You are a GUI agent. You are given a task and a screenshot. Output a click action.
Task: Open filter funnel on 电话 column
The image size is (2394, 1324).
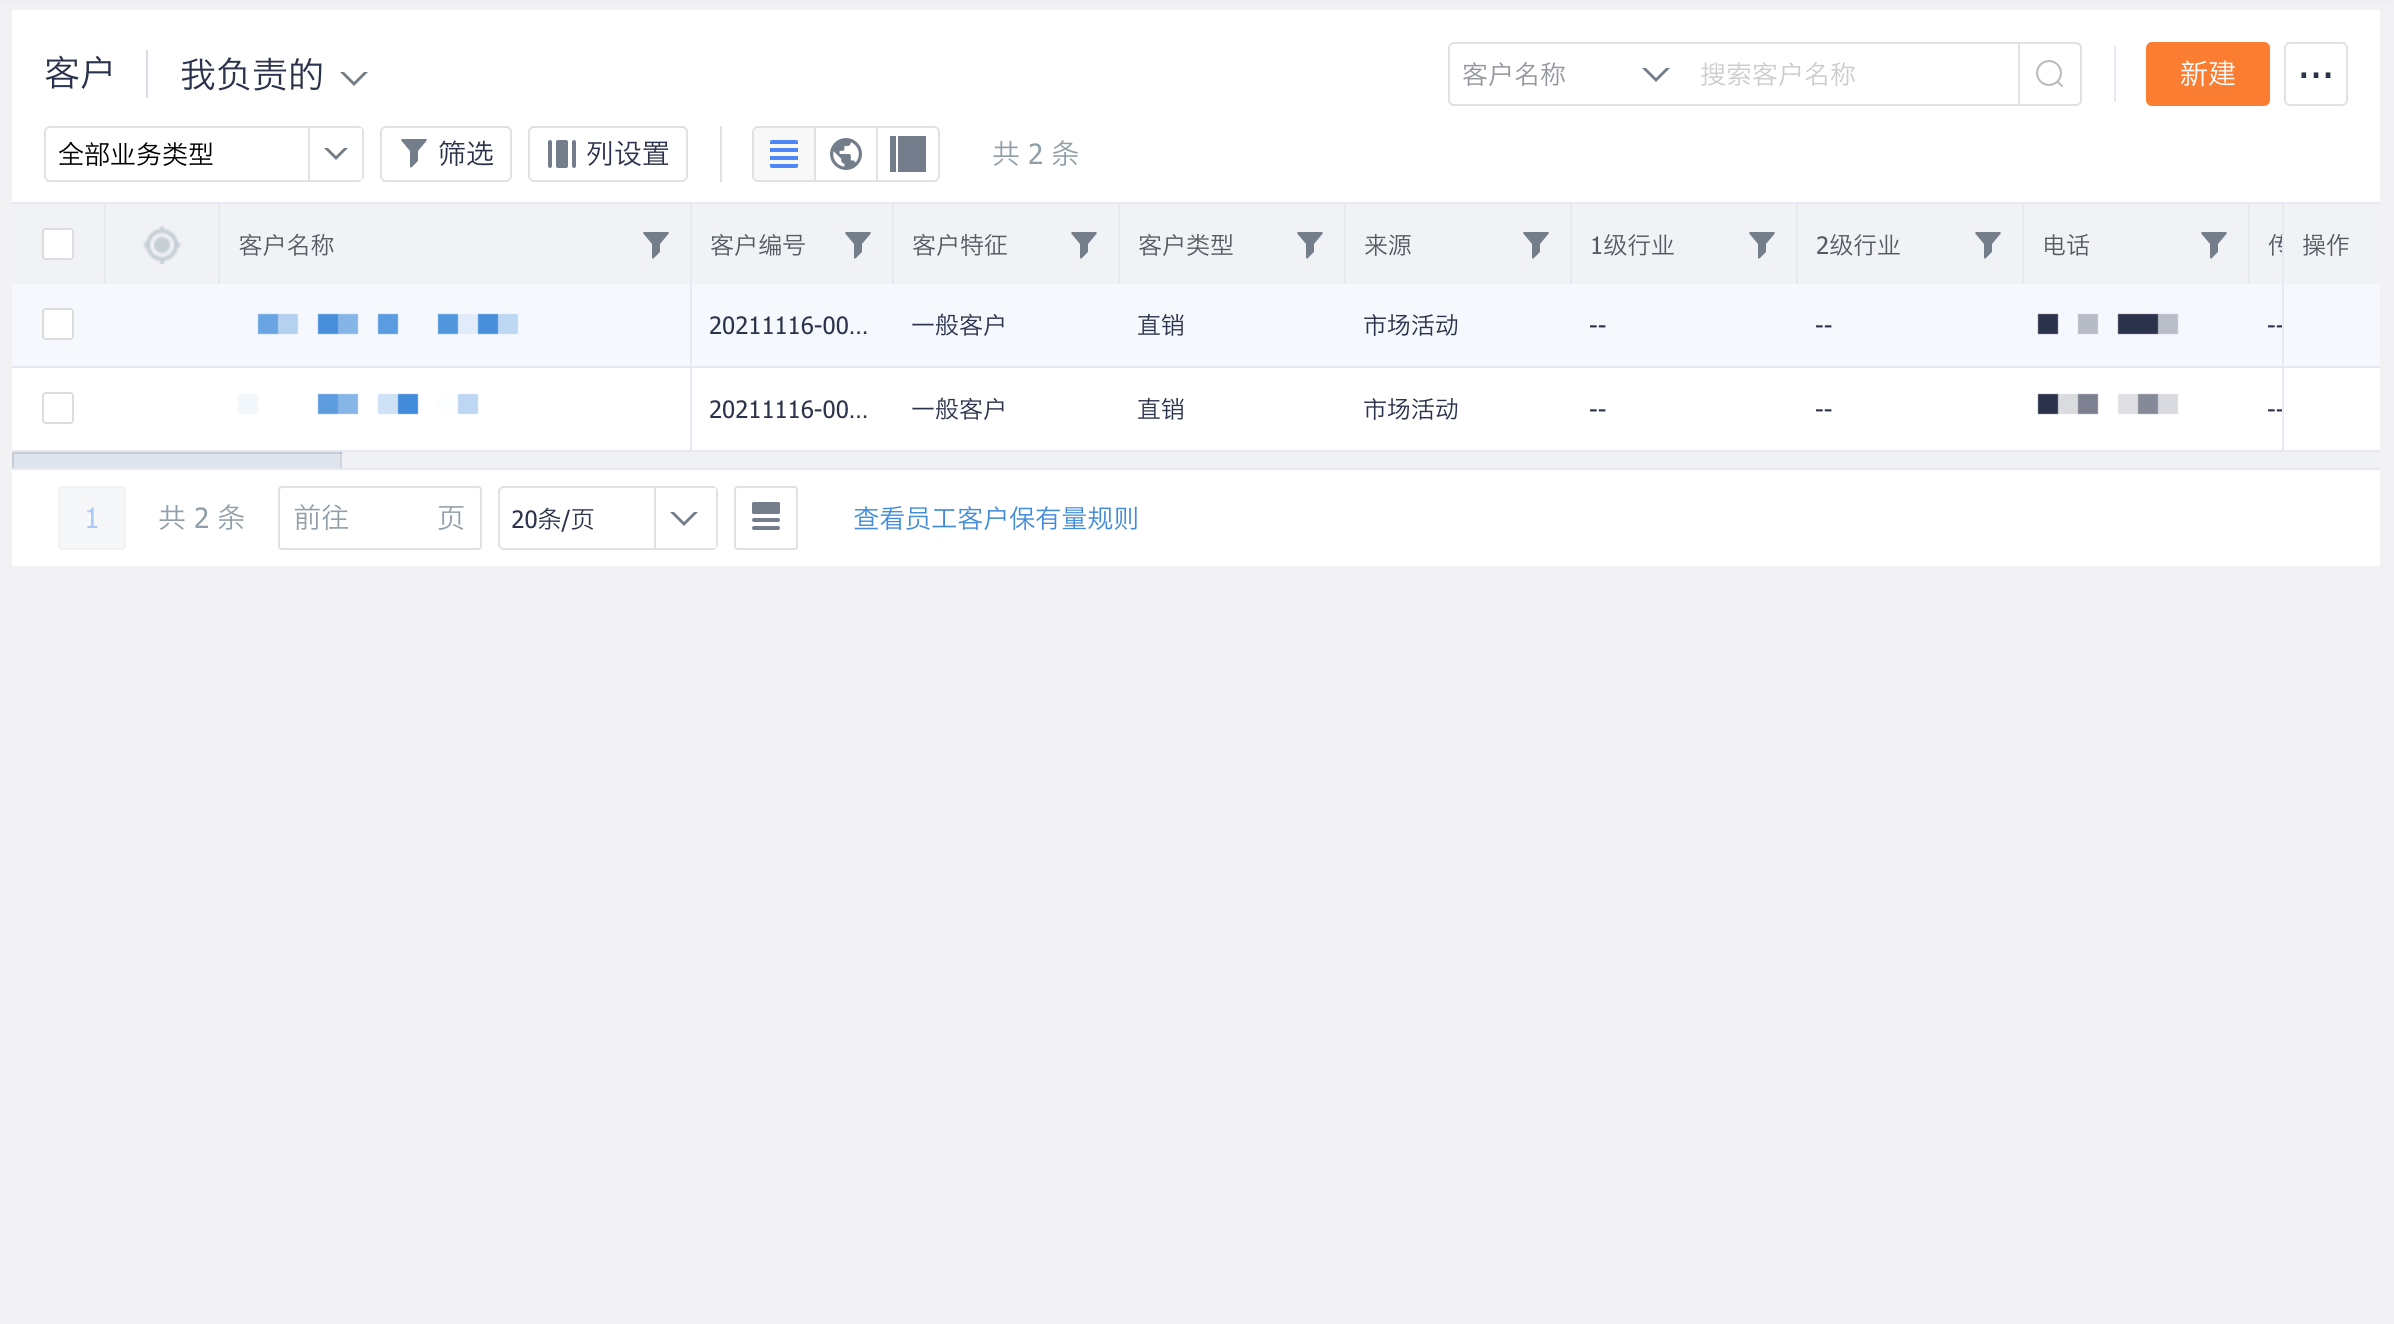tap(2214, 244)
